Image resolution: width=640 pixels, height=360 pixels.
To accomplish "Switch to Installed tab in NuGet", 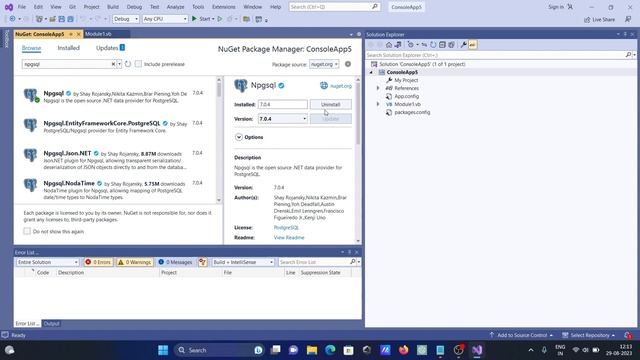I will click(69, 48).
